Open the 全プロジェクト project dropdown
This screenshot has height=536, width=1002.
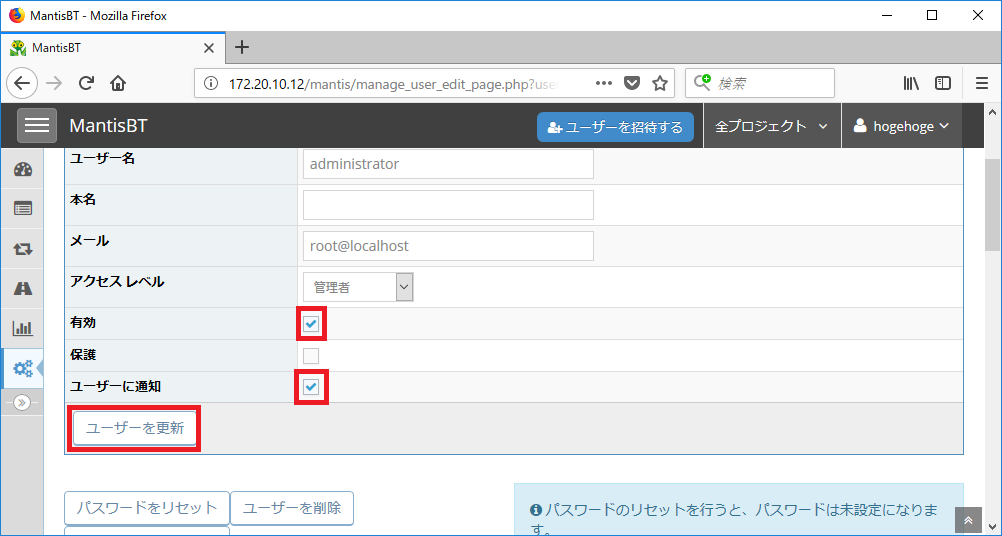pyautogui.click(x=771, y=126)
